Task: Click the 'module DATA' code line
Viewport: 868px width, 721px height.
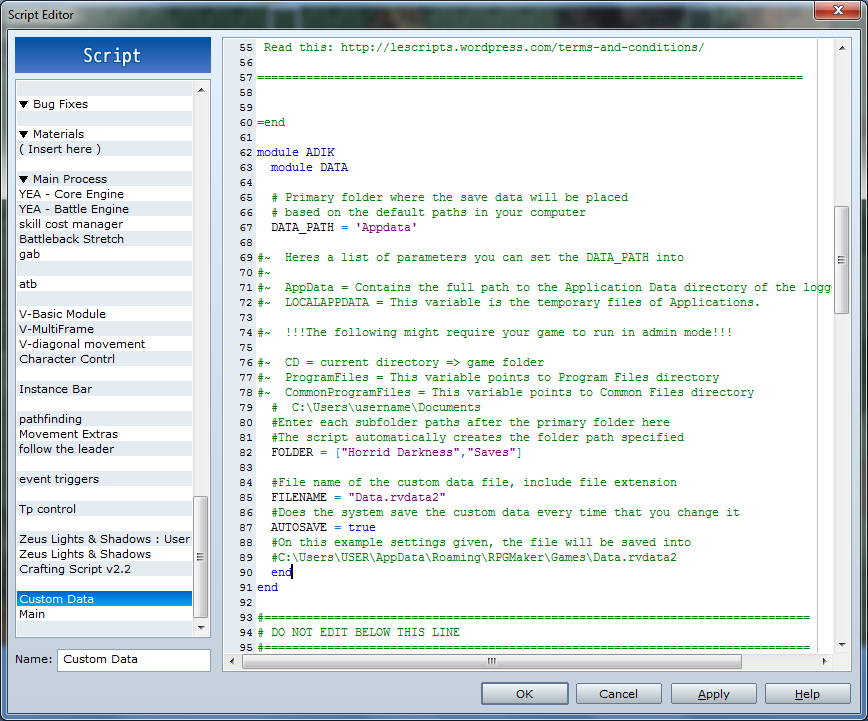Action: pos(309,167)
